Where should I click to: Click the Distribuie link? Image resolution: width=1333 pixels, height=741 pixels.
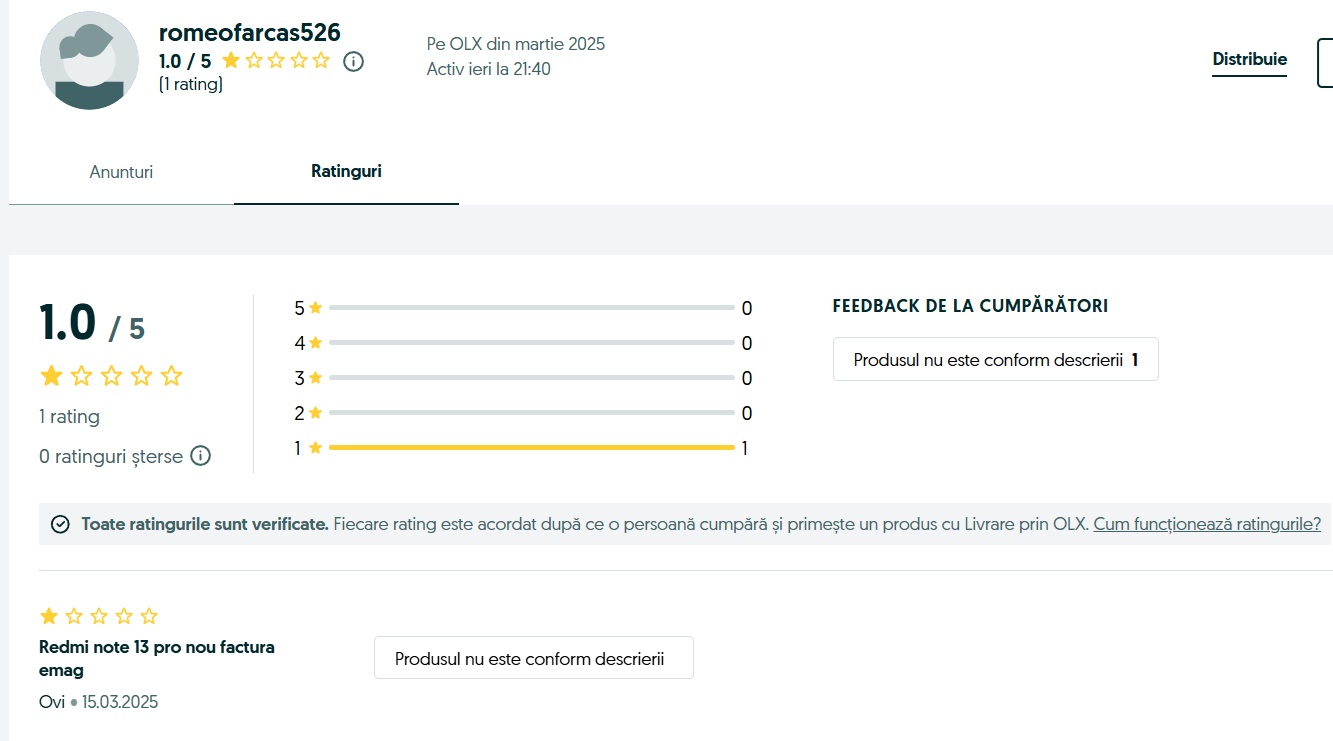pos(1249,59)
